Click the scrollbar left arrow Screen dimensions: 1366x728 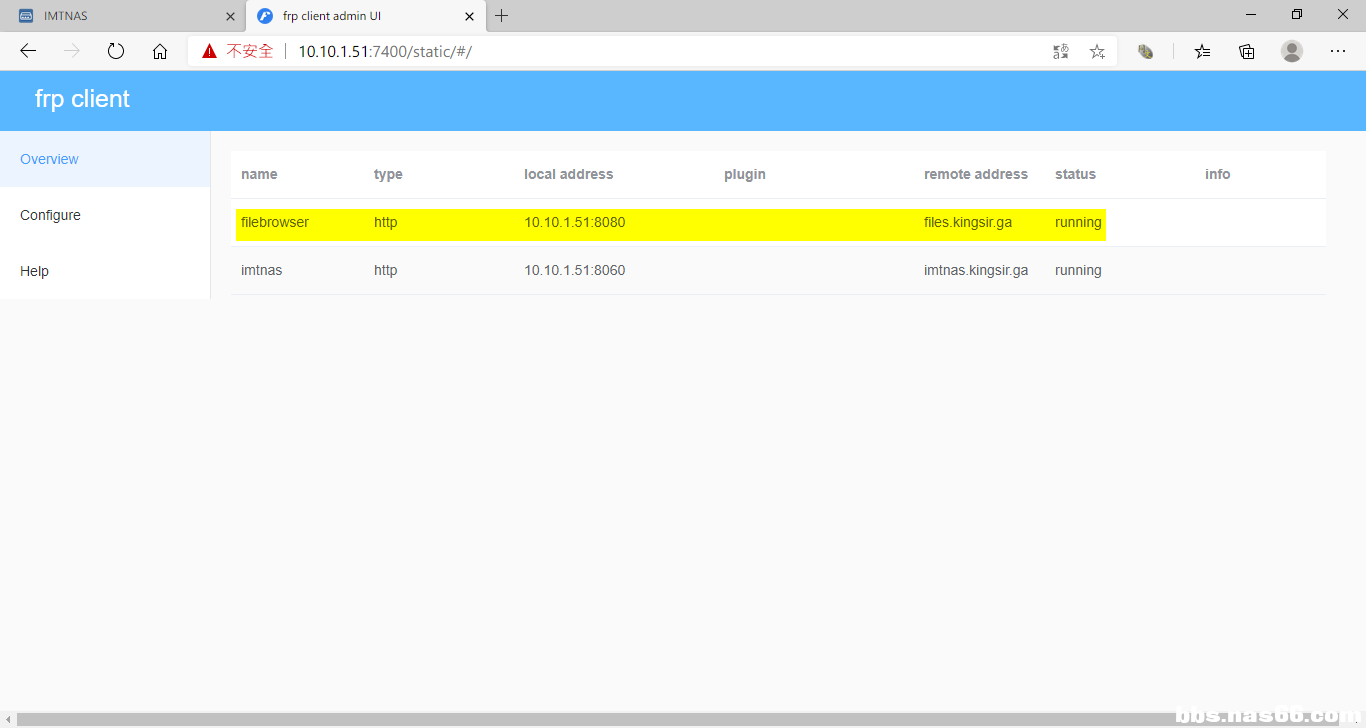(8, 719)
